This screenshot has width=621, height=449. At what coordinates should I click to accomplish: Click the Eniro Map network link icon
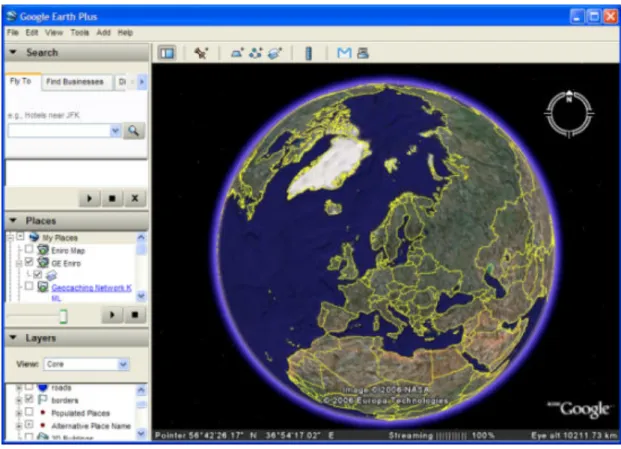(x=43, y=250)
